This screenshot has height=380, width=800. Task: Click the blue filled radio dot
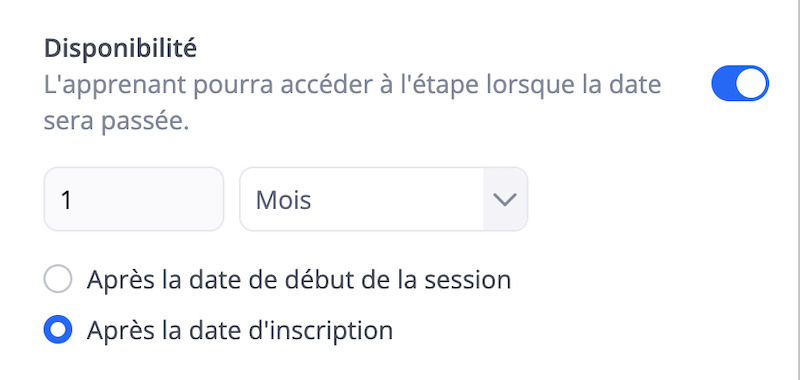58,330
